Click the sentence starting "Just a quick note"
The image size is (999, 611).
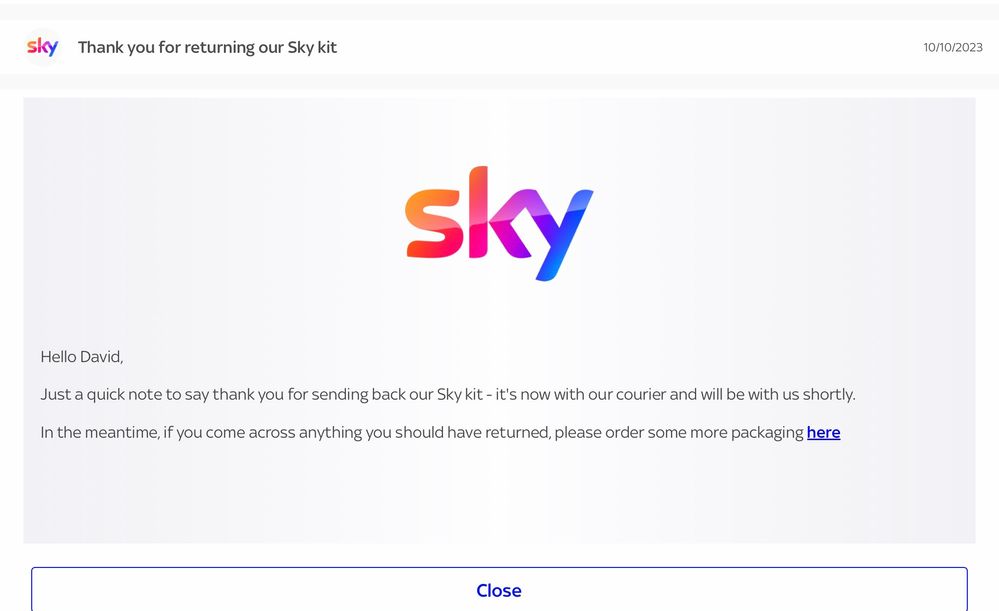(x=448, y=394)
